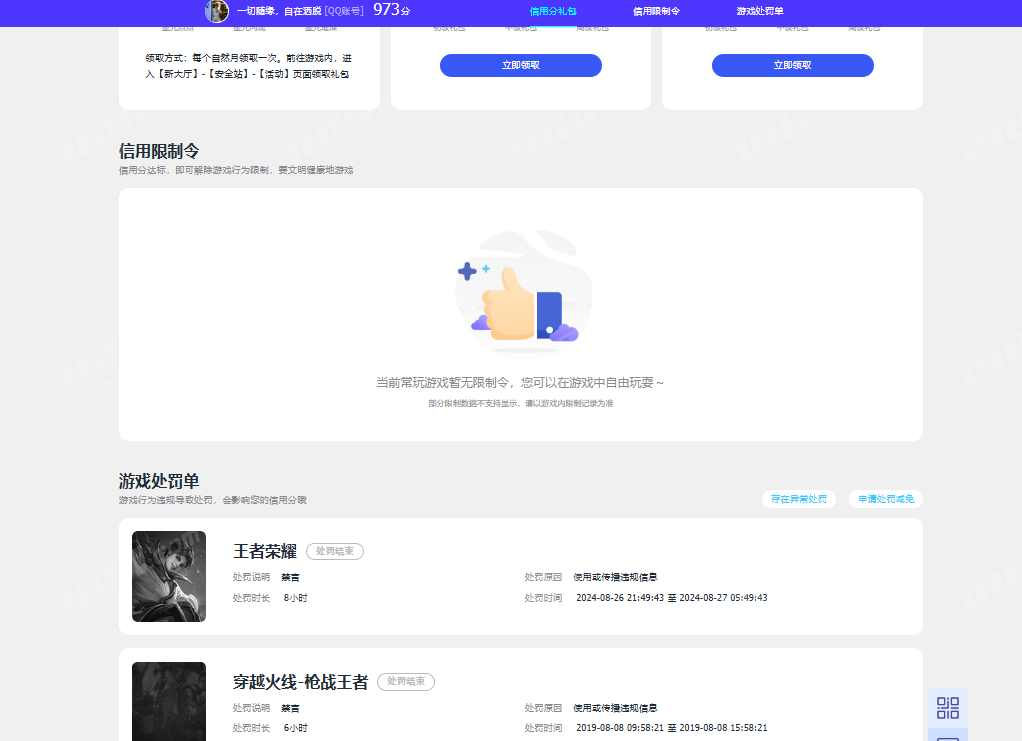
Task: Switch to the 信用限制令 tab
Action: (656, 11)
